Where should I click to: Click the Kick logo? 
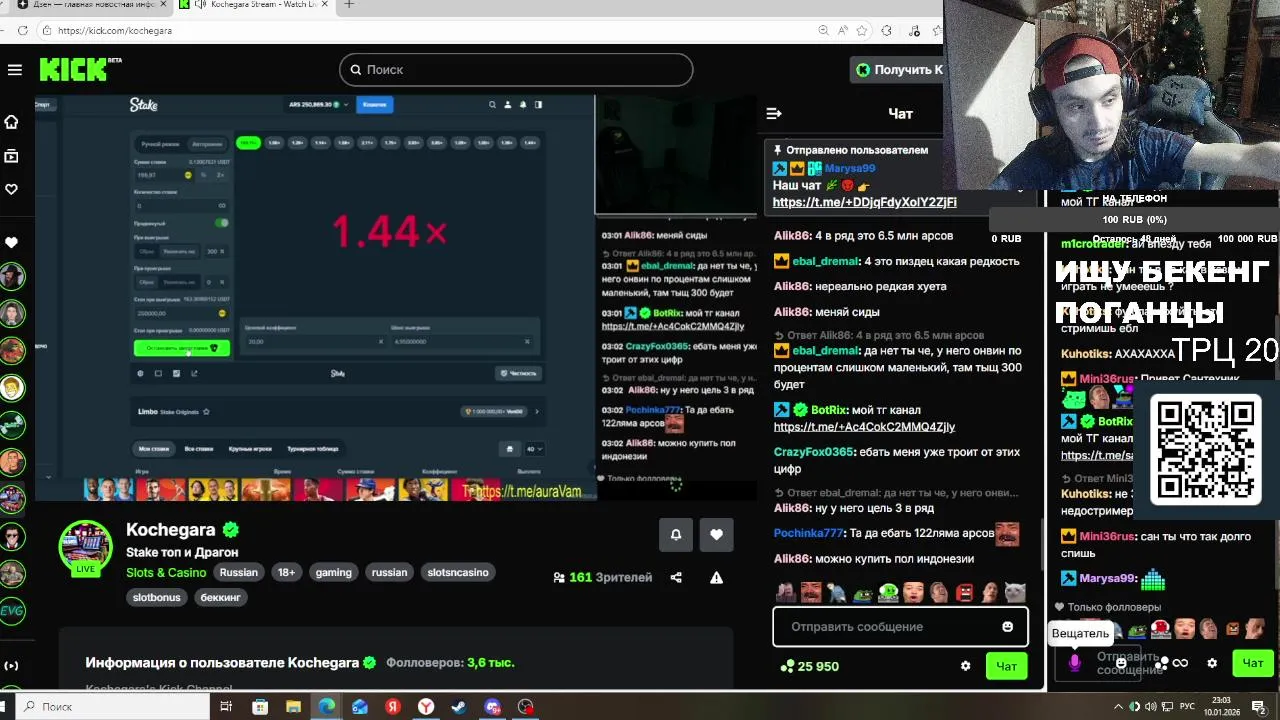point(73,69)
